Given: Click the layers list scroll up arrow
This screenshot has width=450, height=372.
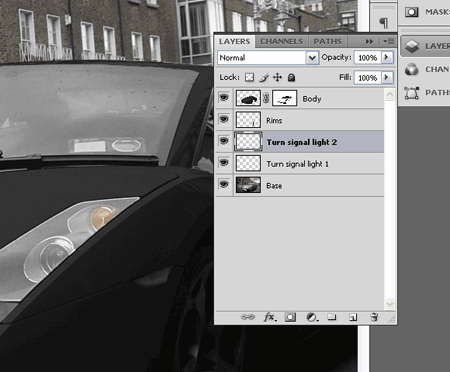Looking at the screenshot, I should point(389,95).
